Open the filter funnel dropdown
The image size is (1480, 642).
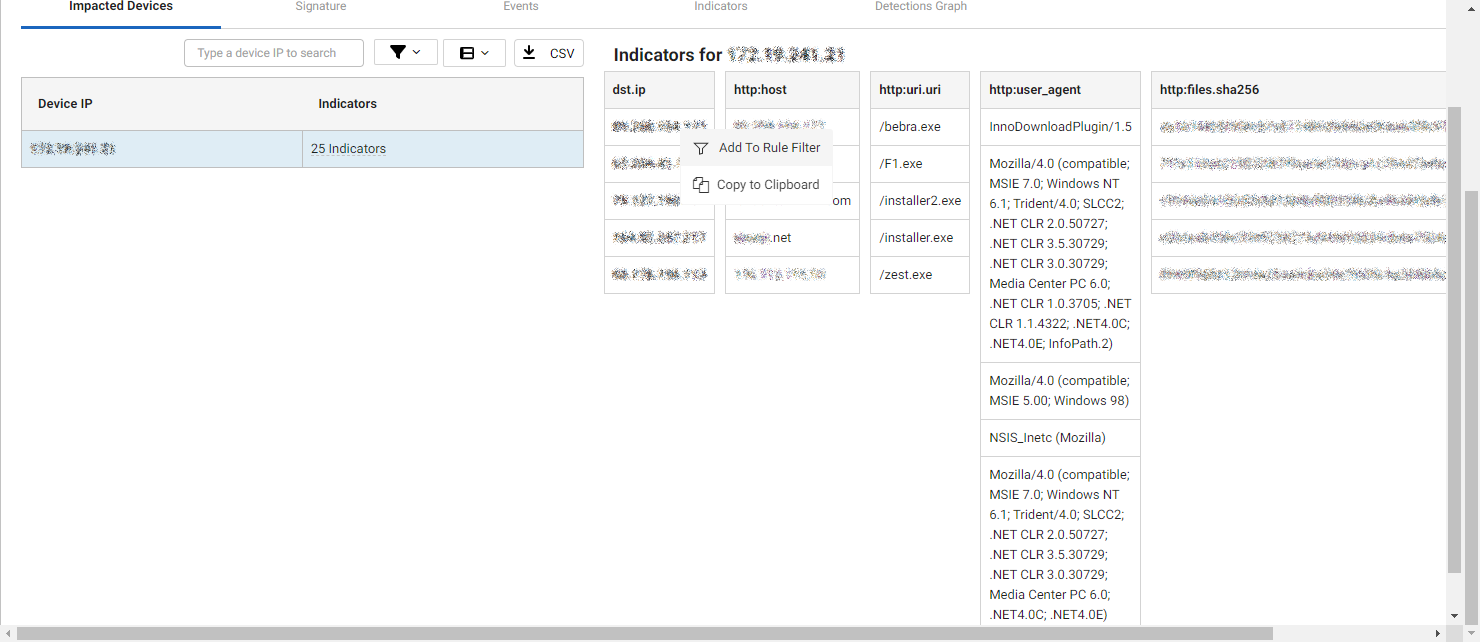pyautogui.click(x=405, y=53)
